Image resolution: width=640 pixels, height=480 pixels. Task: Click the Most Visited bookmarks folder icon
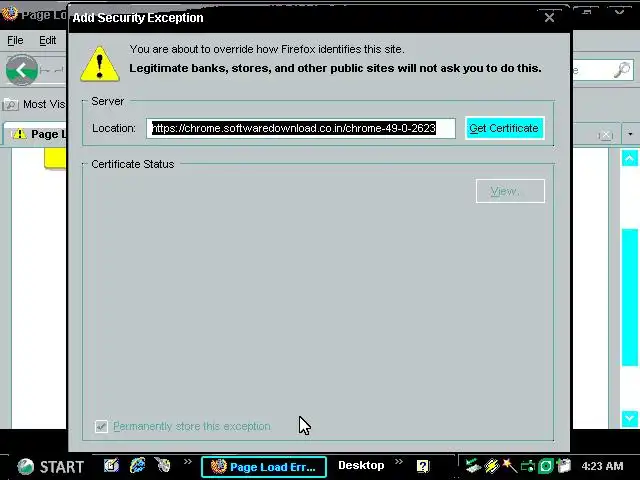click(11, 104)
